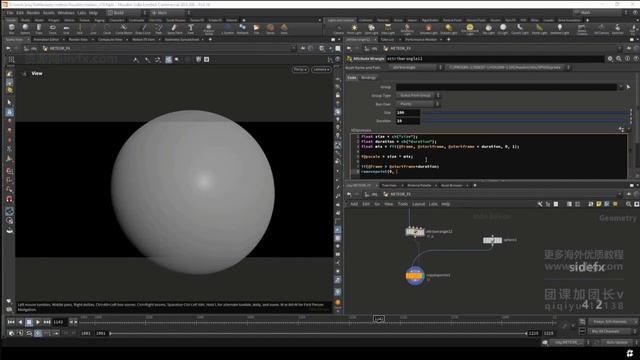Image resolution: width=640 pixels, height=360 pixels.
Task: Select the Torus shelf tool
Action: tap(52, 29)
